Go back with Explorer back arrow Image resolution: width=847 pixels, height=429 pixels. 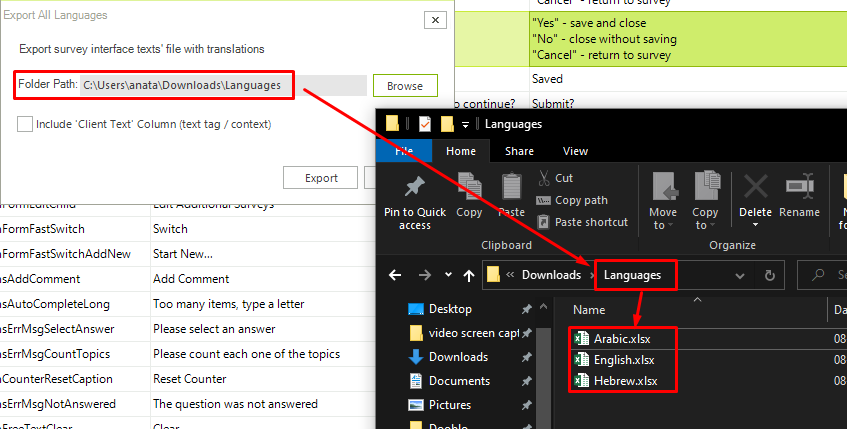click(395, 275)
